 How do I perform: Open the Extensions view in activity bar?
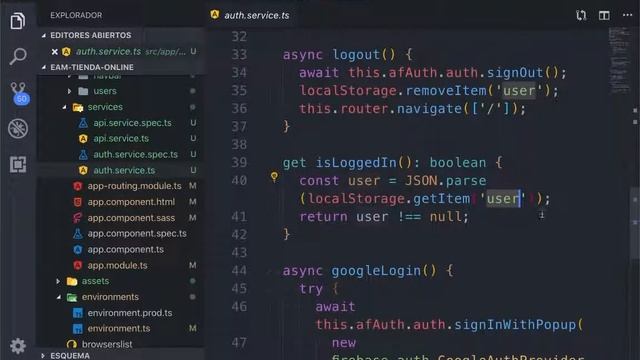click(x=18, y=164)
